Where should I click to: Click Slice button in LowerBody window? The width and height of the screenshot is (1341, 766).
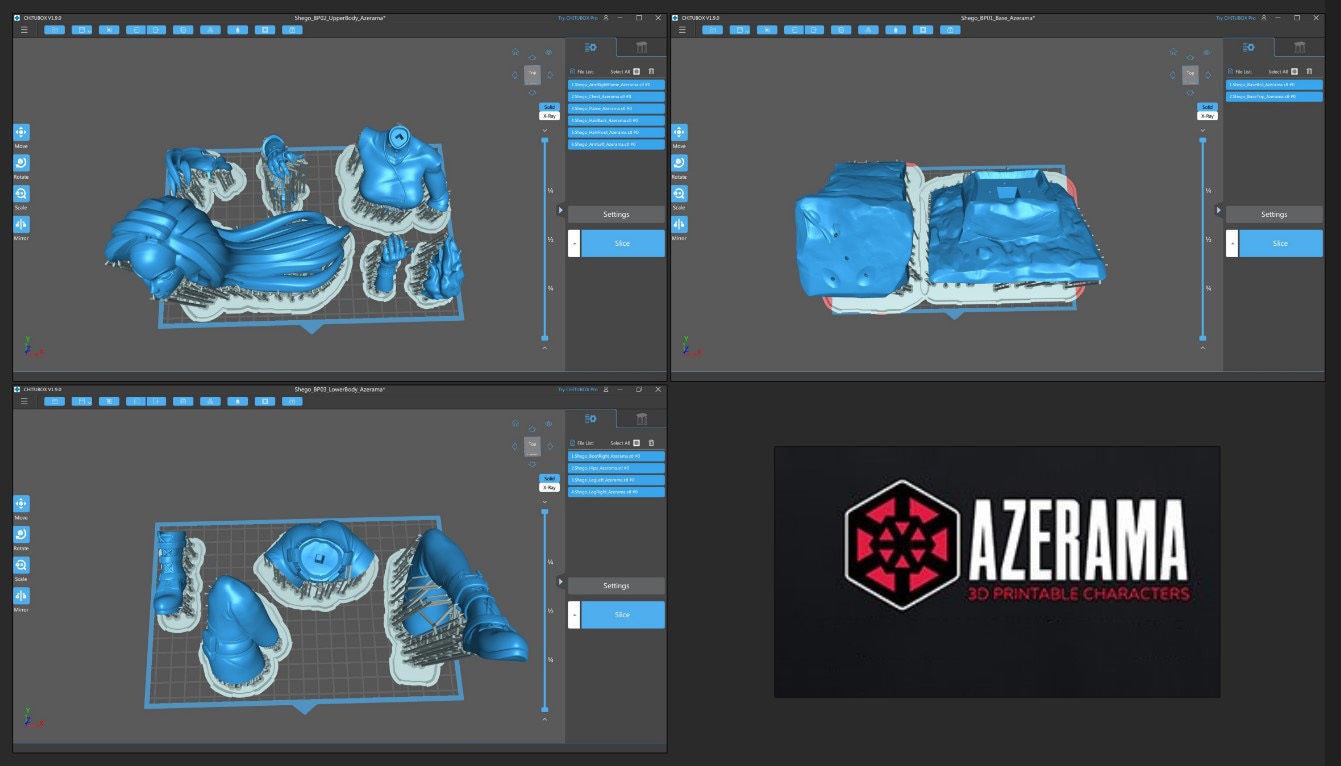click(623, 614)
